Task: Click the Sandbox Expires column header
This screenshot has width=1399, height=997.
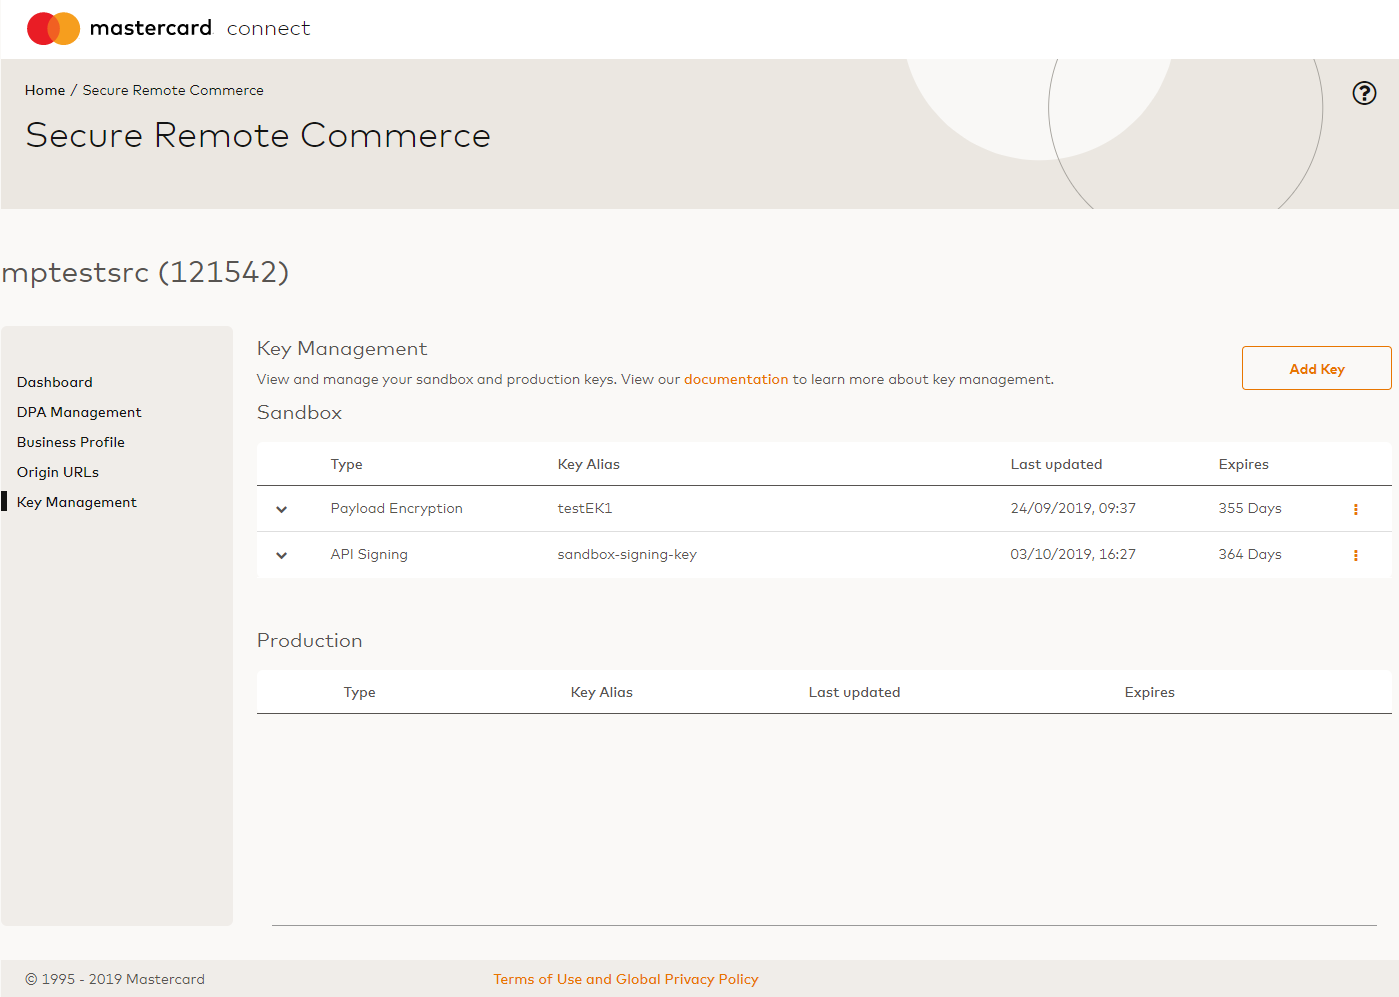Action: pos(1243,464)
